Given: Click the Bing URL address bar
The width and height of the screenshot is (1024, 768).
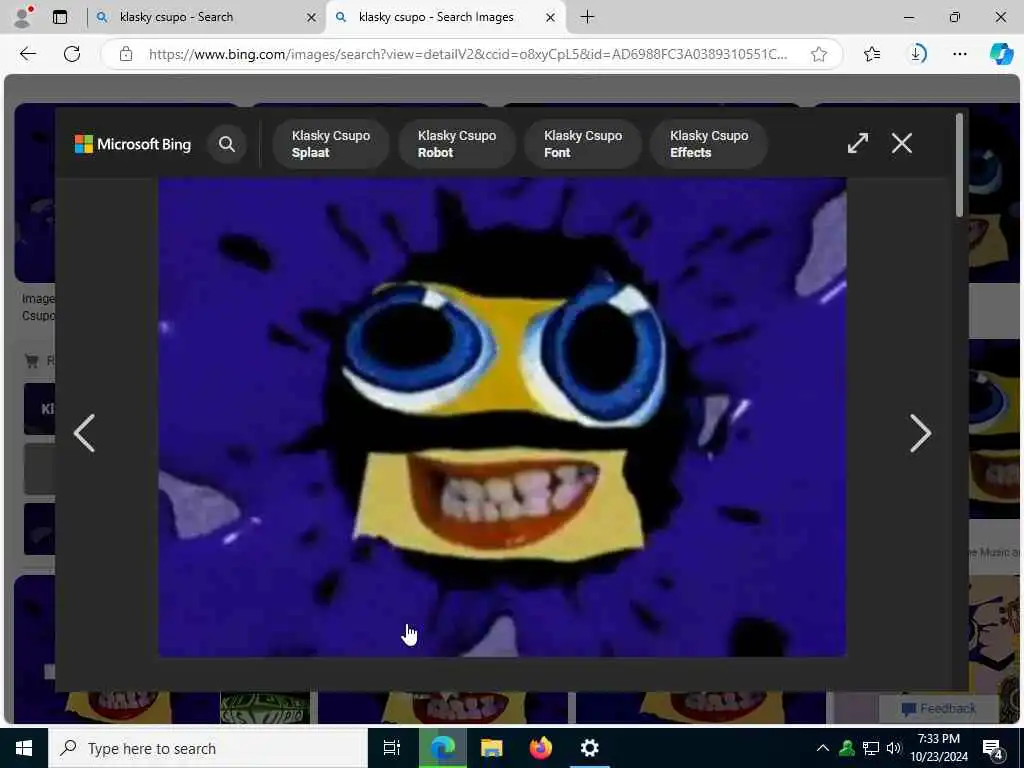Looking at the screenshot, I should [468, 54].
